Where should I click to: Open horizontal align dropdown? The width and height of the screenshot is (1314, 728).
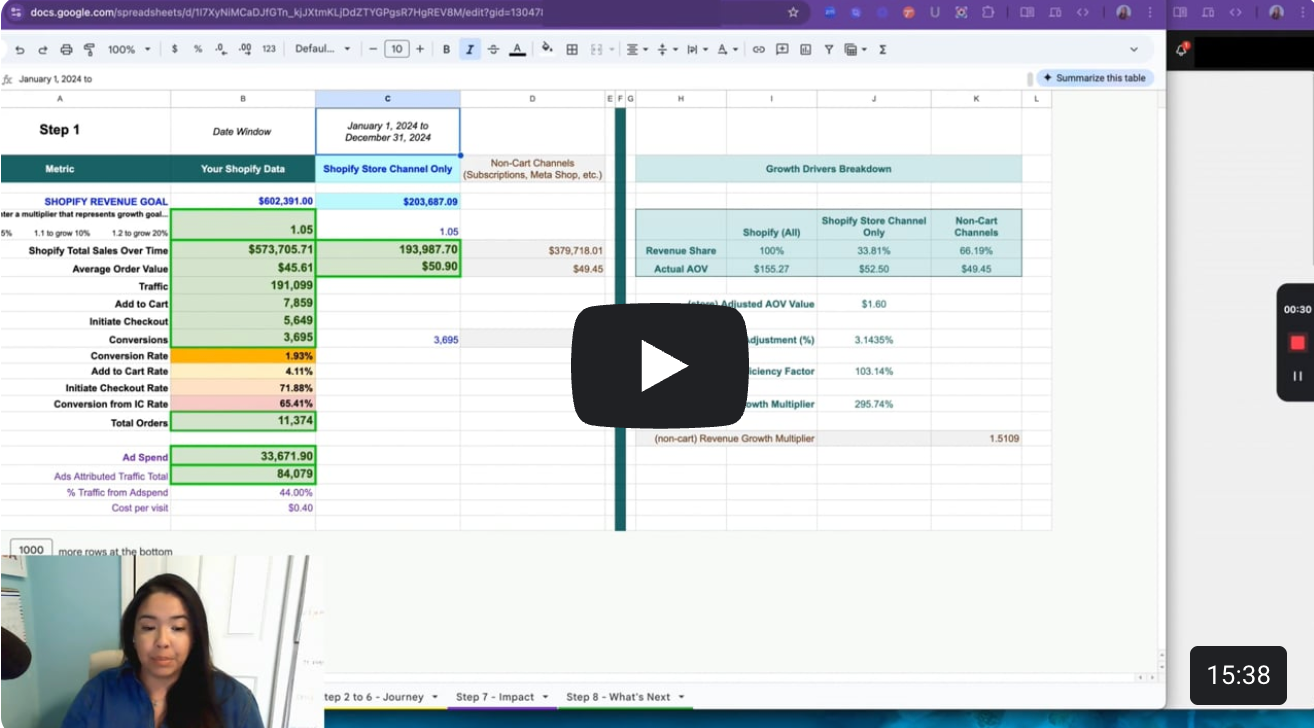pyautogui.click(x=635, y=49)
